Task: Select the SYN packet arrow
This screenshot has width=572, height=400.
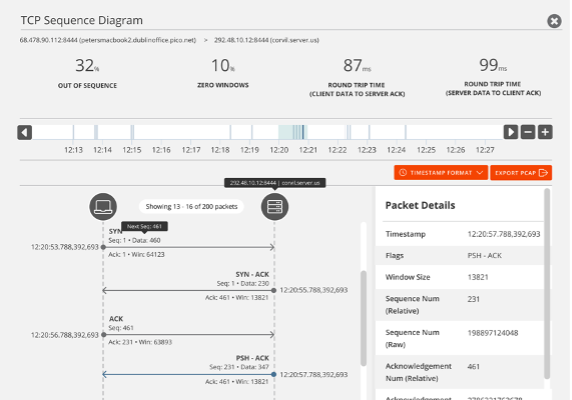Action: point(189,247)
